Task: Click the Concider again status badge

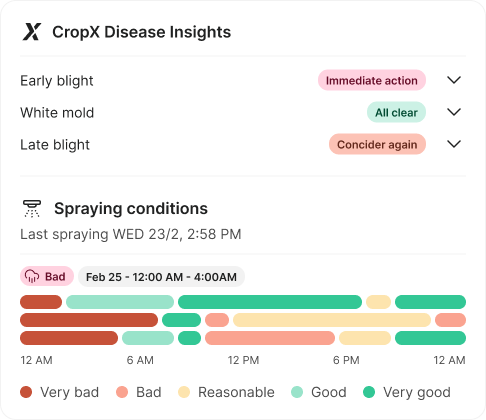Action: [x=377, y=144]
